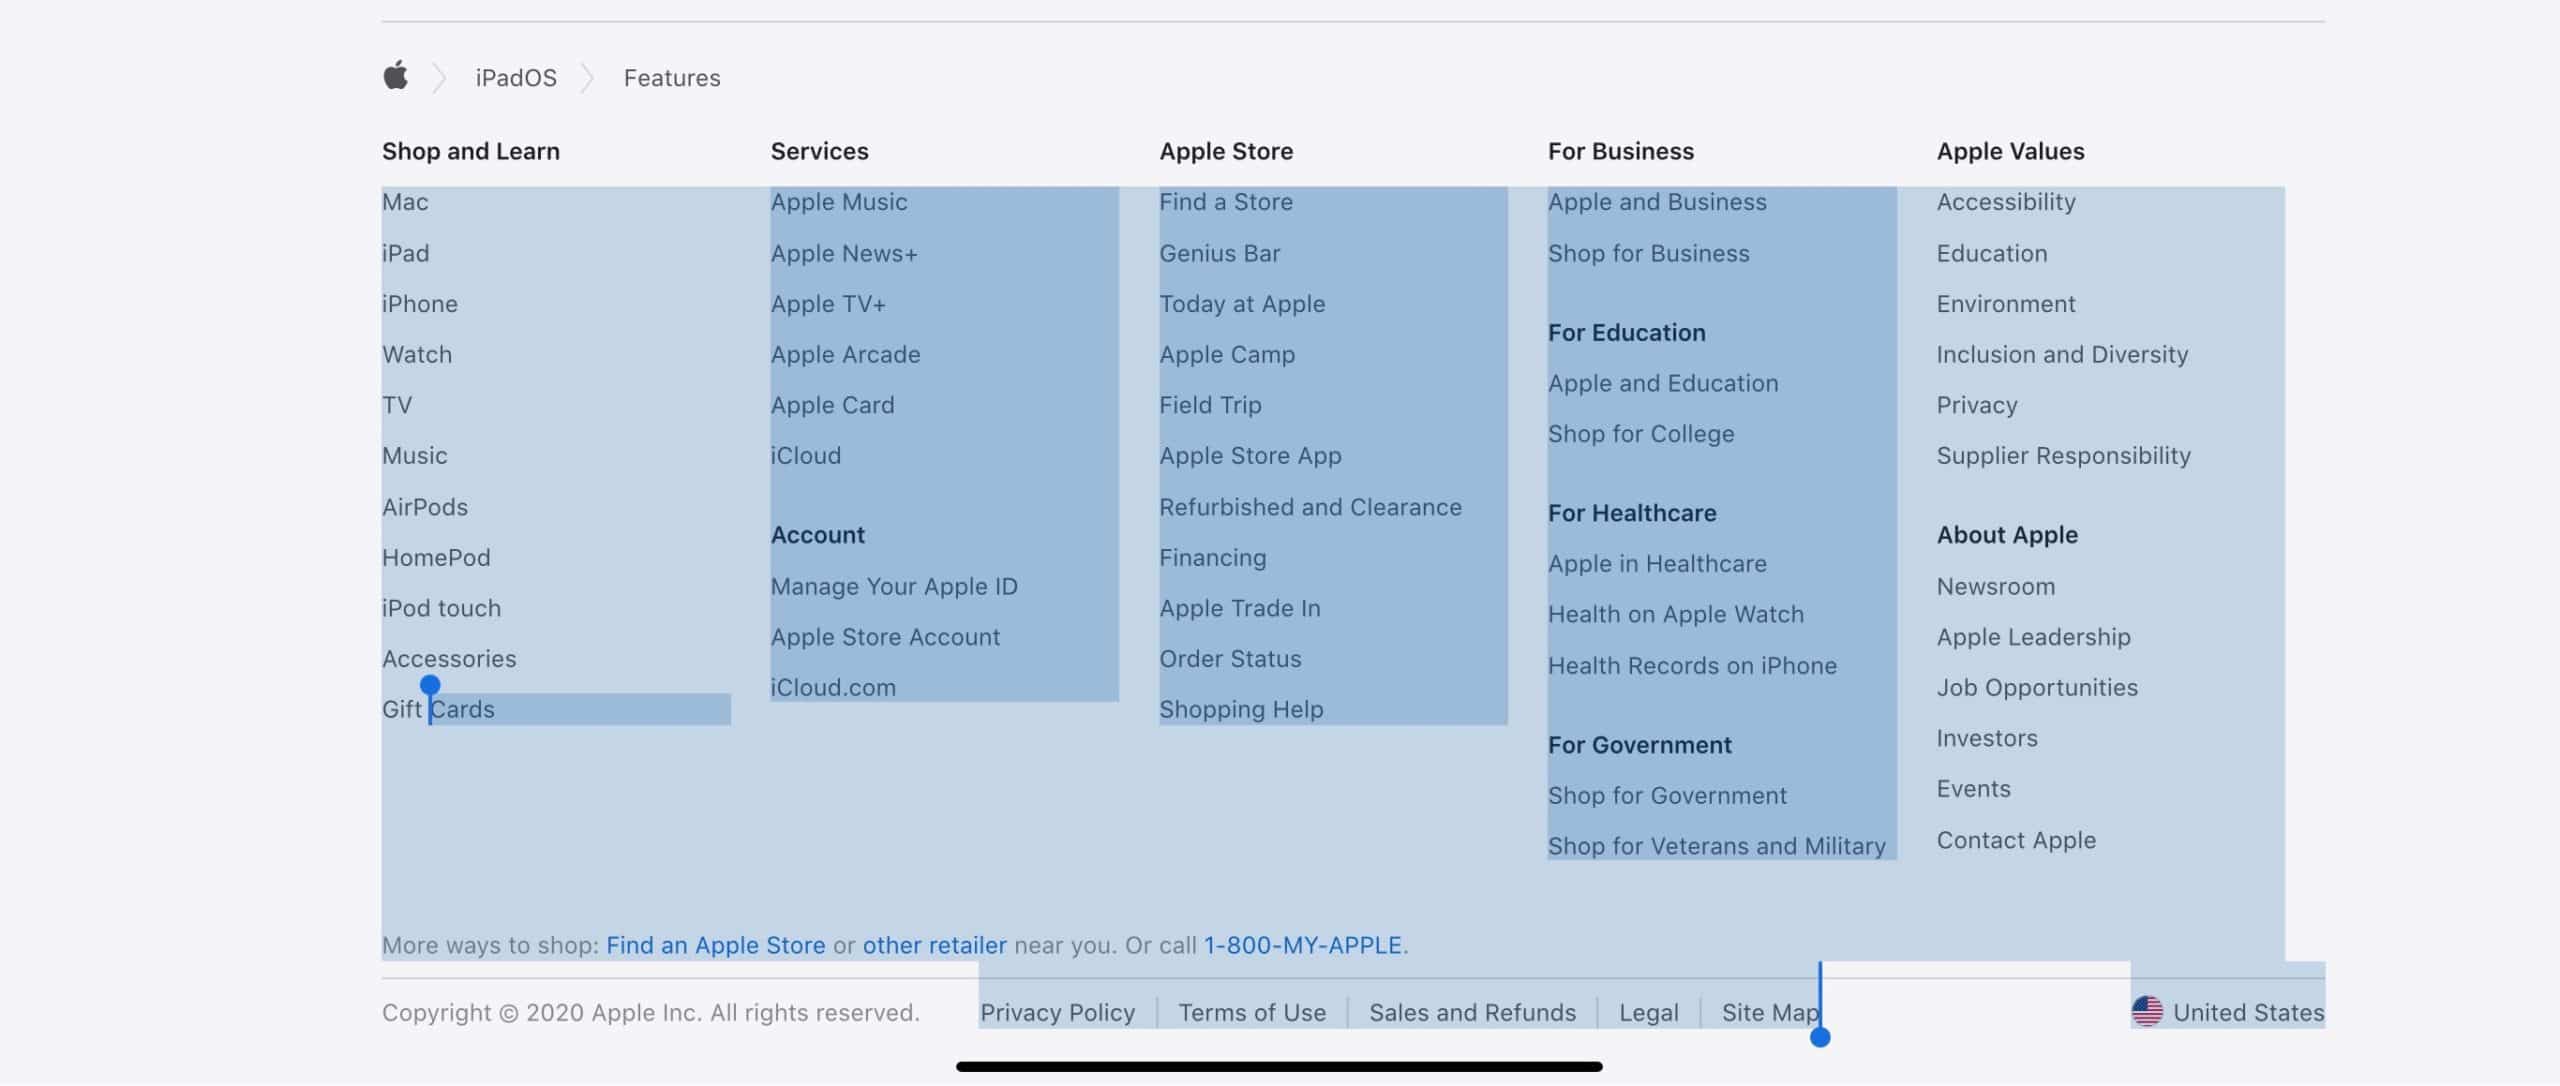Tap the bottom text selection handle
The width and height of the screenshot is (2560, 1086).
point(1820,1038)
